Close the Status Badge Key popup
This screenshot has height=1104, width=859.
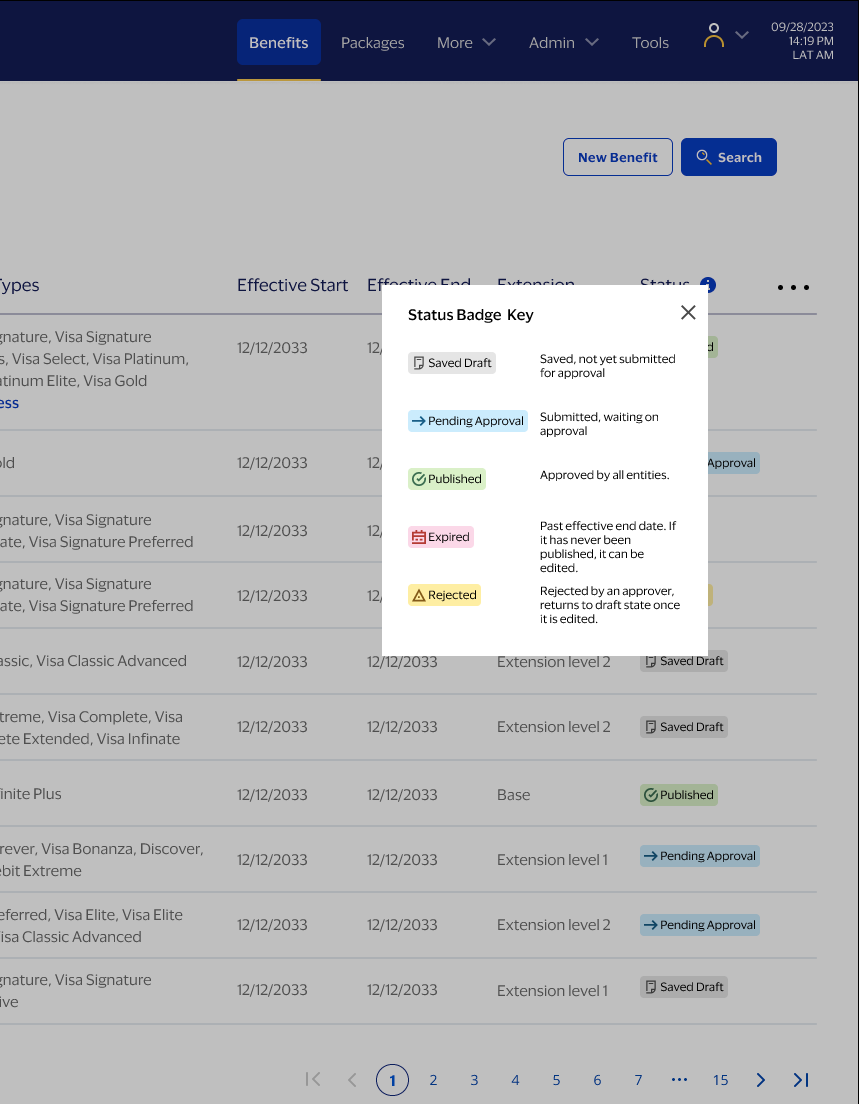coord(688,313)
